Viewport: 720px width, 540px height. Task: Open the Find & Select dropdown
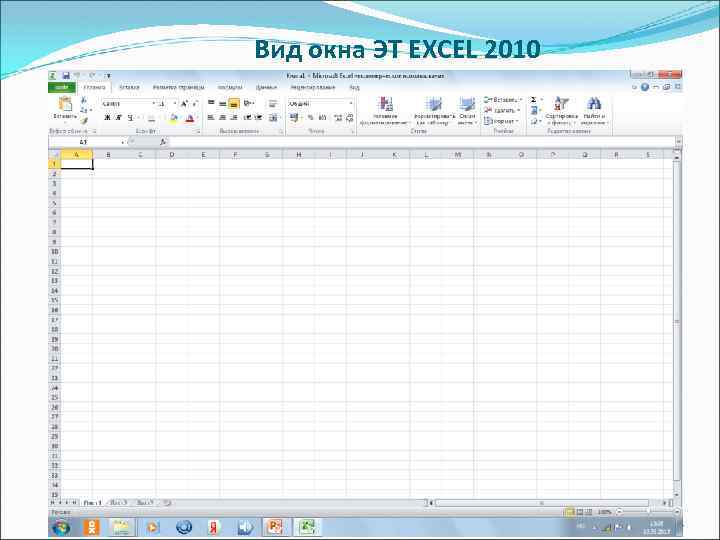pos(594,111)
